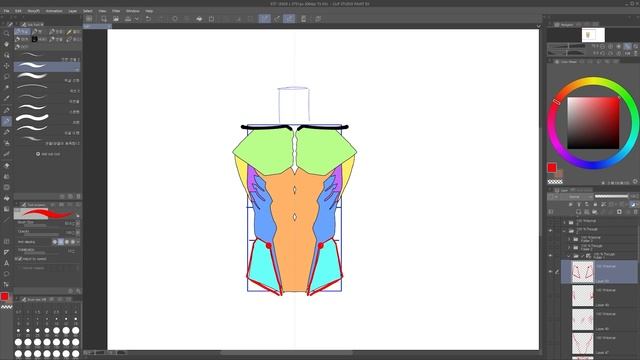This screenshot has height=360, width=640.
Task: Create a new raster layer icon
Action: [578, 212]
